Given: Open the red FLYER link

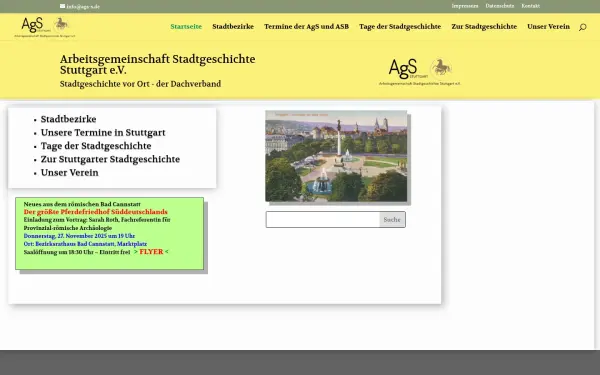Looking at the screenshot, I should 151,252.
